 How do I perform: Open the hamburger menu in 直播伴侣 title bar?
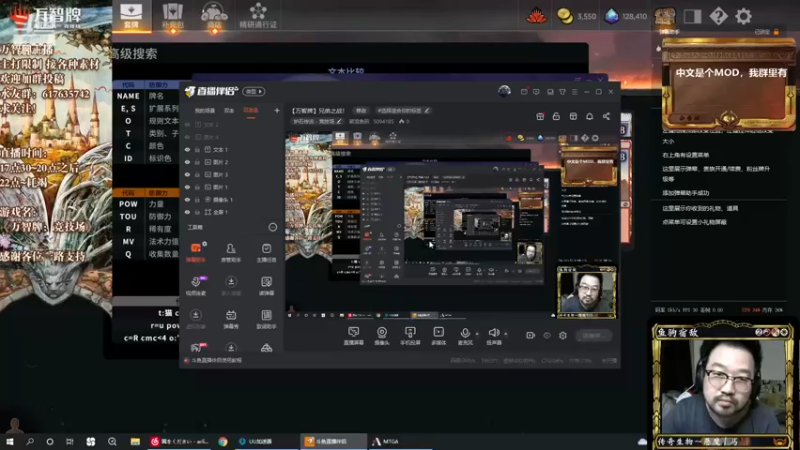tap(574, 92)
